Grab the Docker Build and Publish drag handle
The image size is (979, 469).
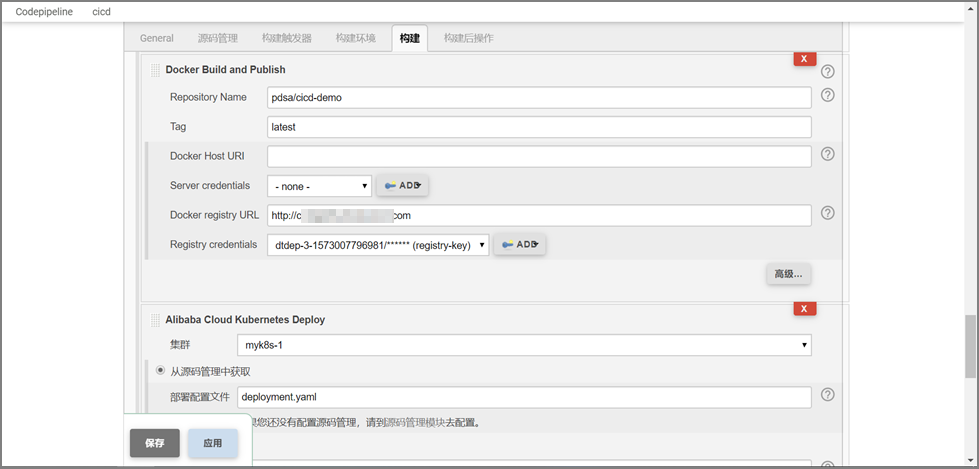click(x=155, y=70)
